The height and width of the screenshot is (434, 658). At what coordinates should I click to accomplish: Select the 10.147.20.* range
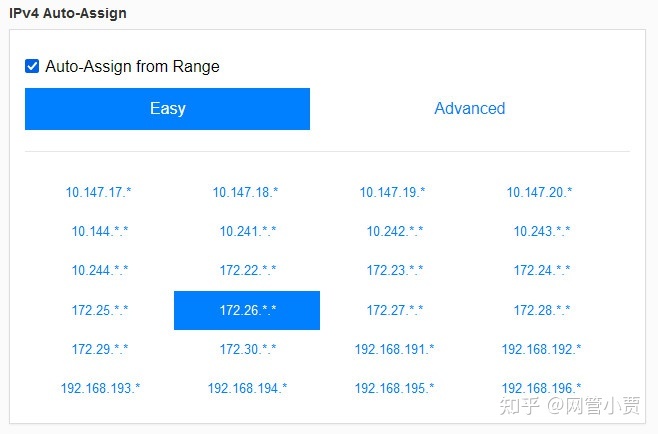pyautogui.click(x=540, y=192)
